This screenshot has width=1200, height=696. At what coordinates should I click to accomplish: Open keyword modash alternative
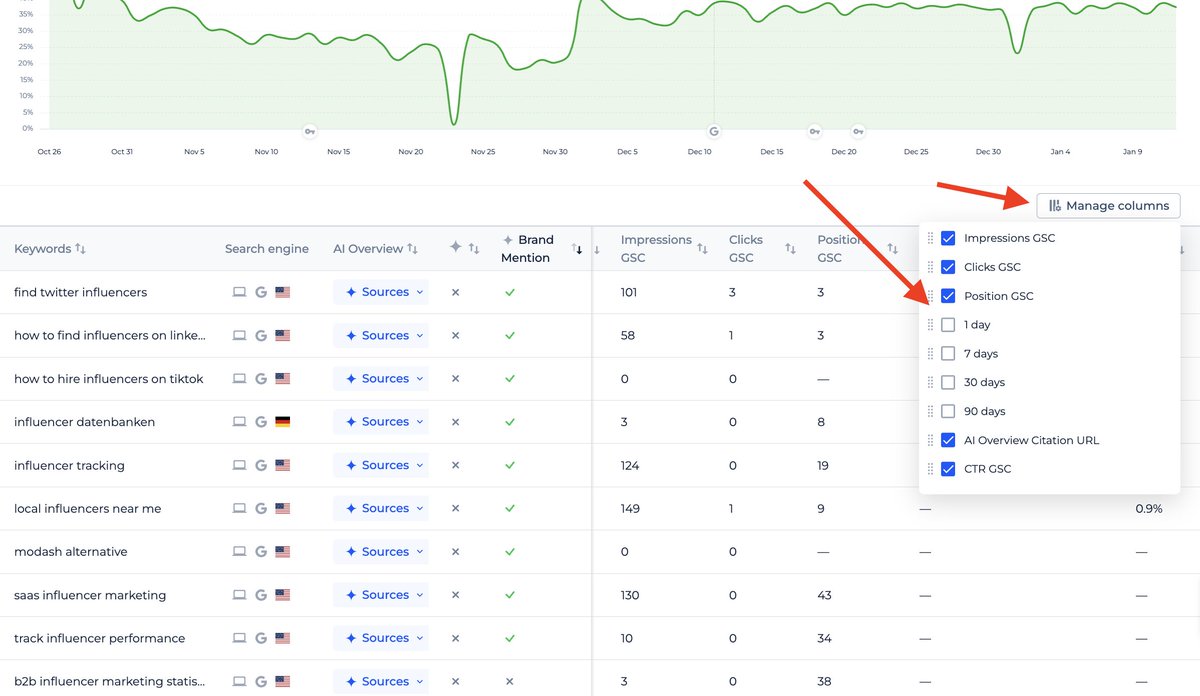[71, 552]
